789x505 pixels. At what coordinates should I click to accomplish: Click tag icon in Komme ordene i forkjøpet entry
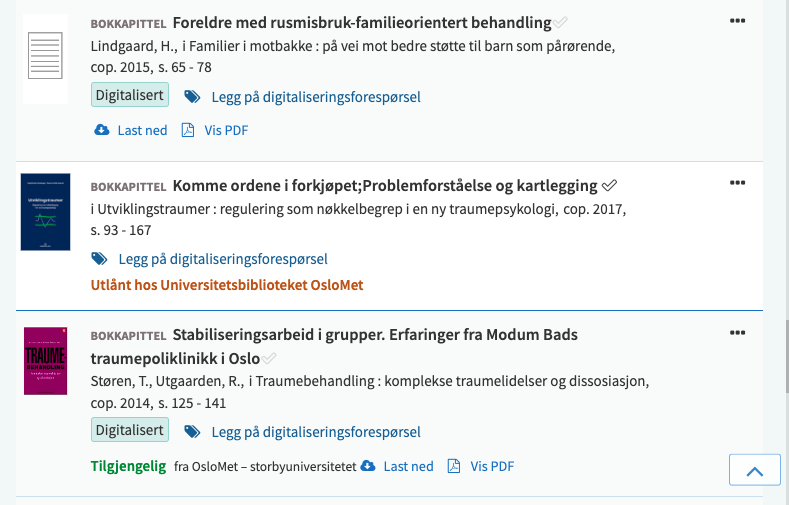point(99,259)
